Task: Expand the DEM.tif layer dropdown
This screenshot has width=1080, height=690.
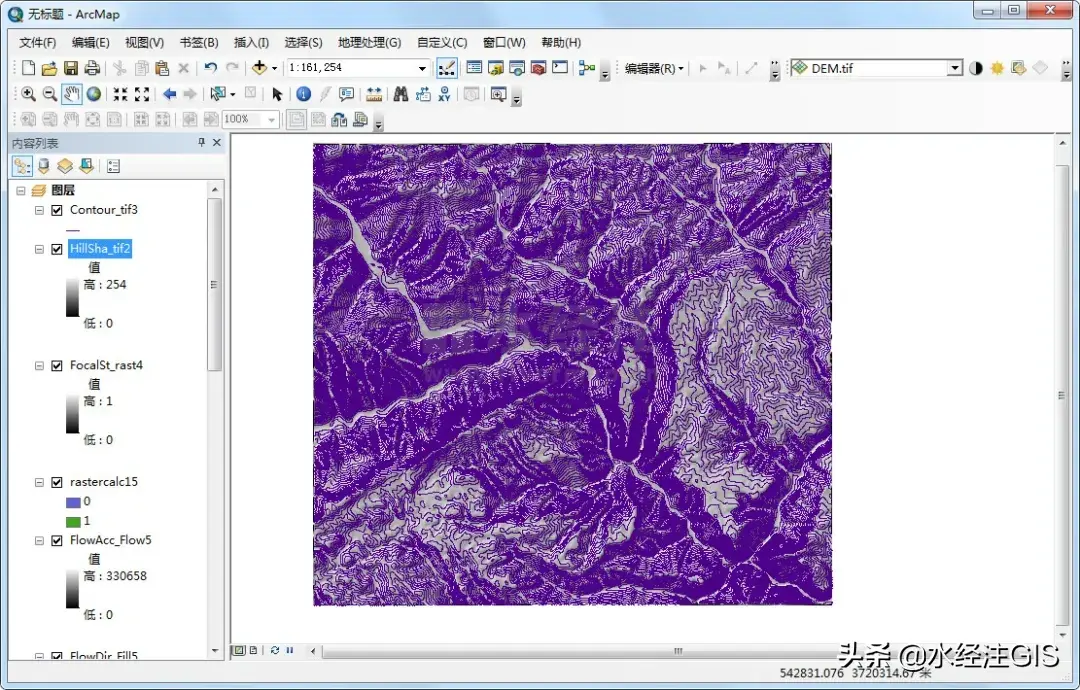Action: pos(955,68)
